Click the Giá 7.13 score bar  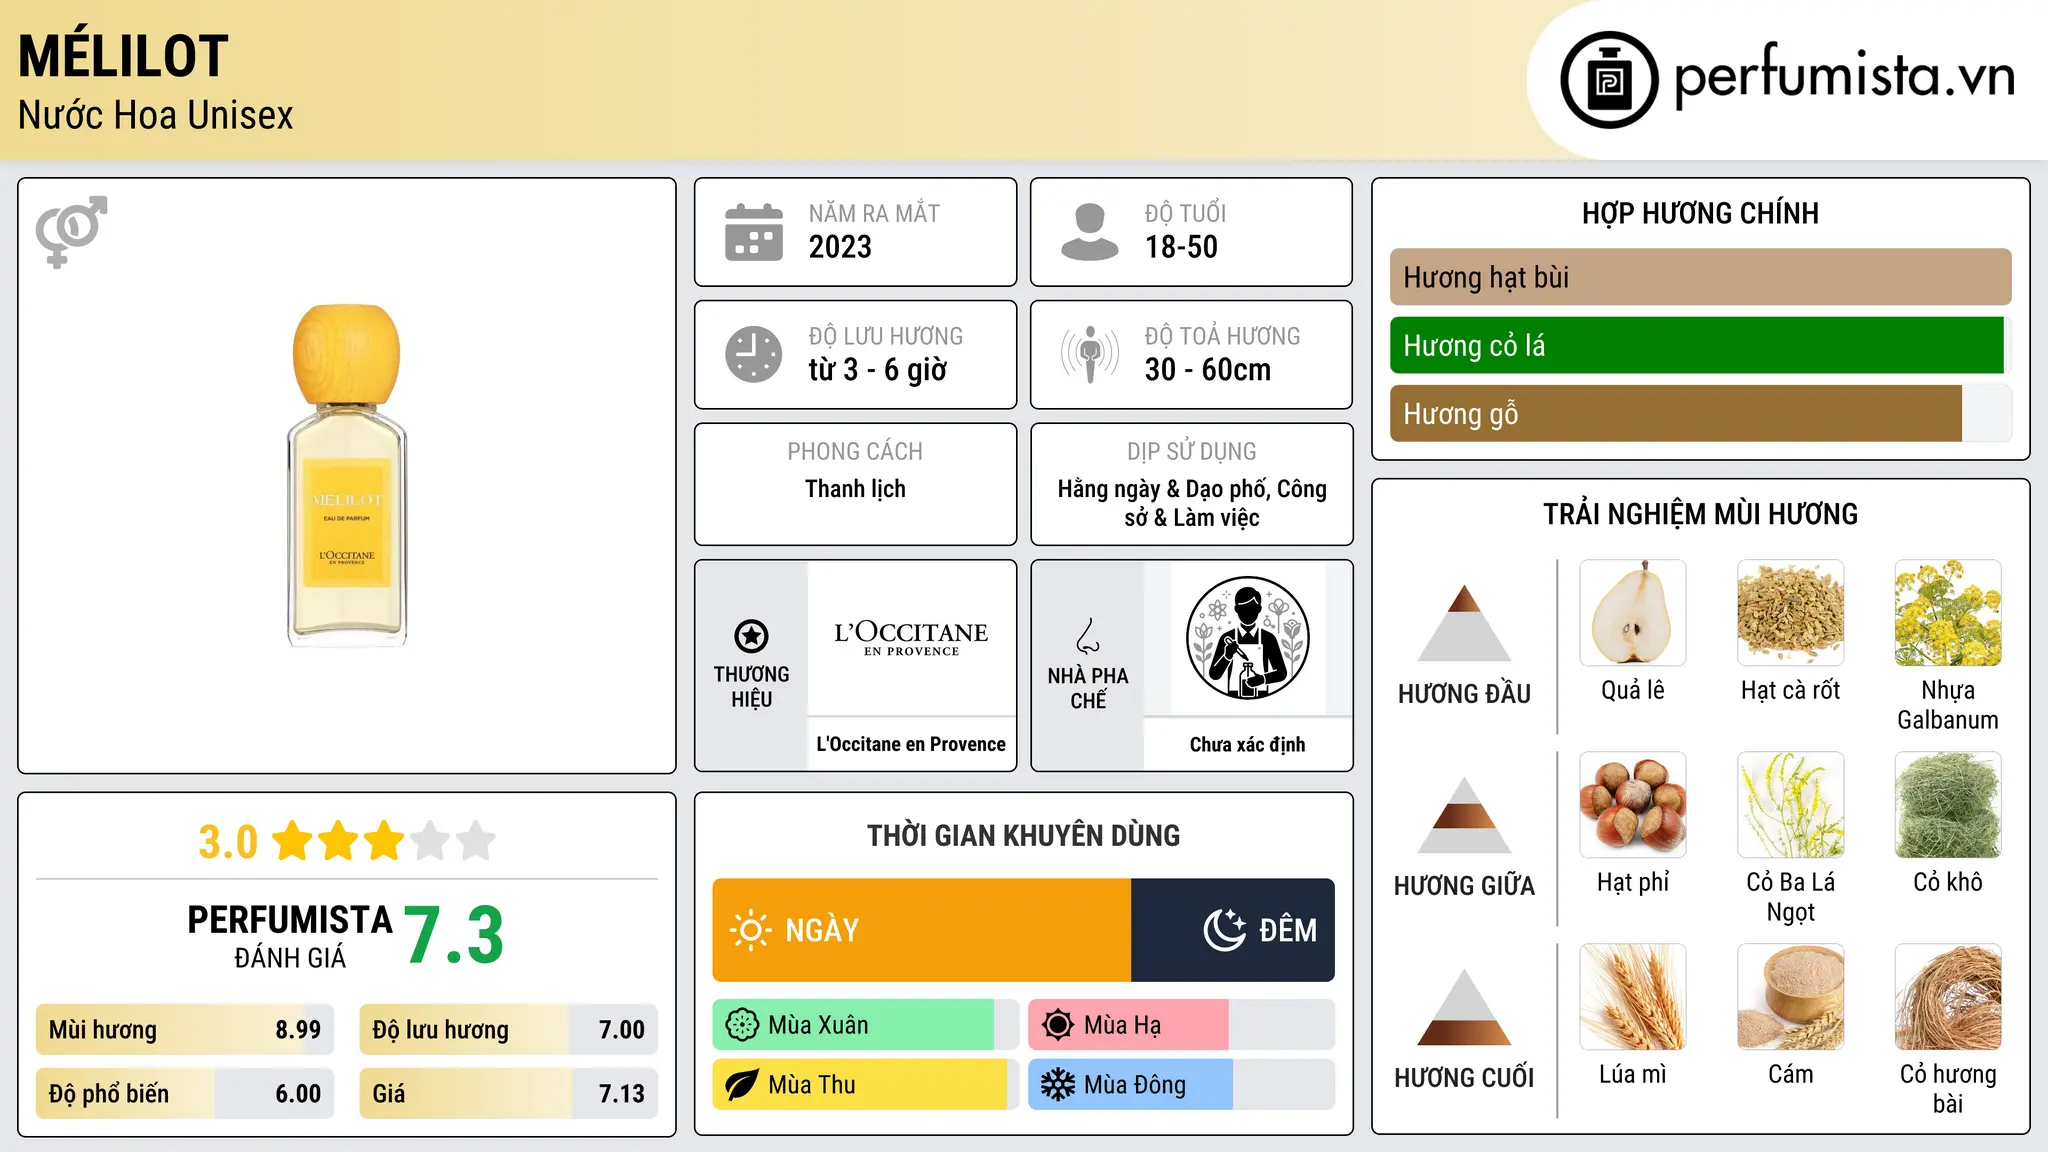coord(509,1094)
